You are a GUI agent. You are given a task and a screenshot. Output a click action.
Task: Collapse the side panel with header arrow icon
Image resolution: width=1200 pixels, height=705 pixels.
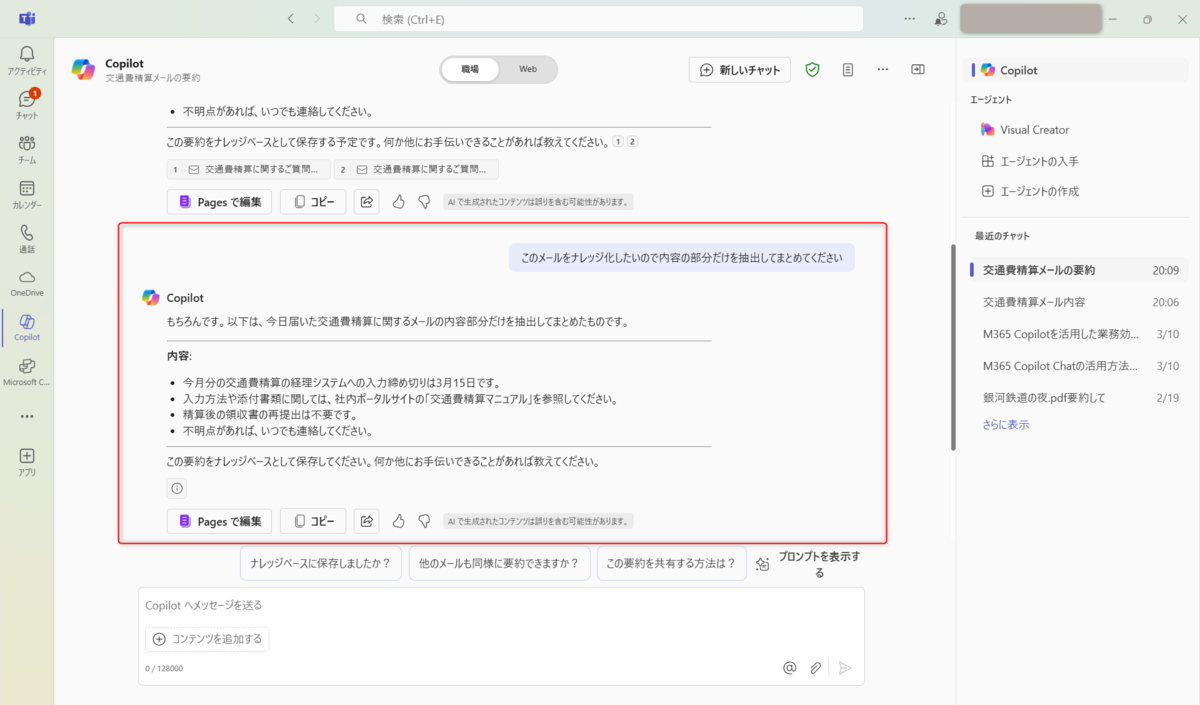click(x=917, y=69)
